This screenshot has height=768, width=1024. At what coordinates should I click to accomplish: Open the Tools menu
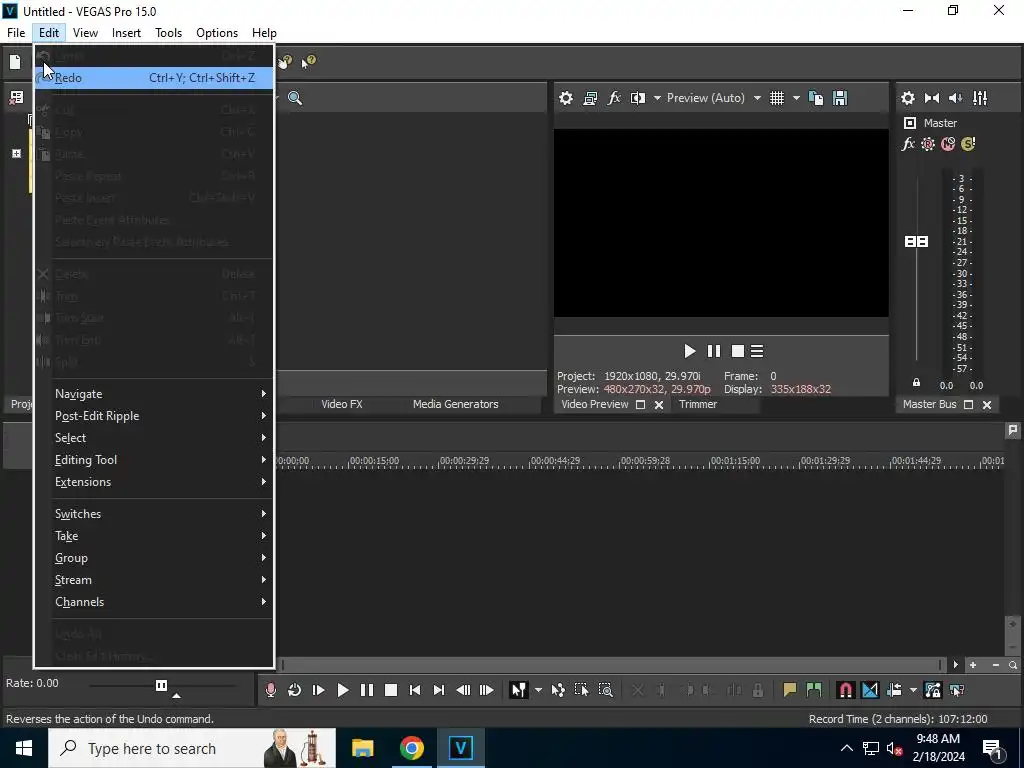(x=168, y=33)
